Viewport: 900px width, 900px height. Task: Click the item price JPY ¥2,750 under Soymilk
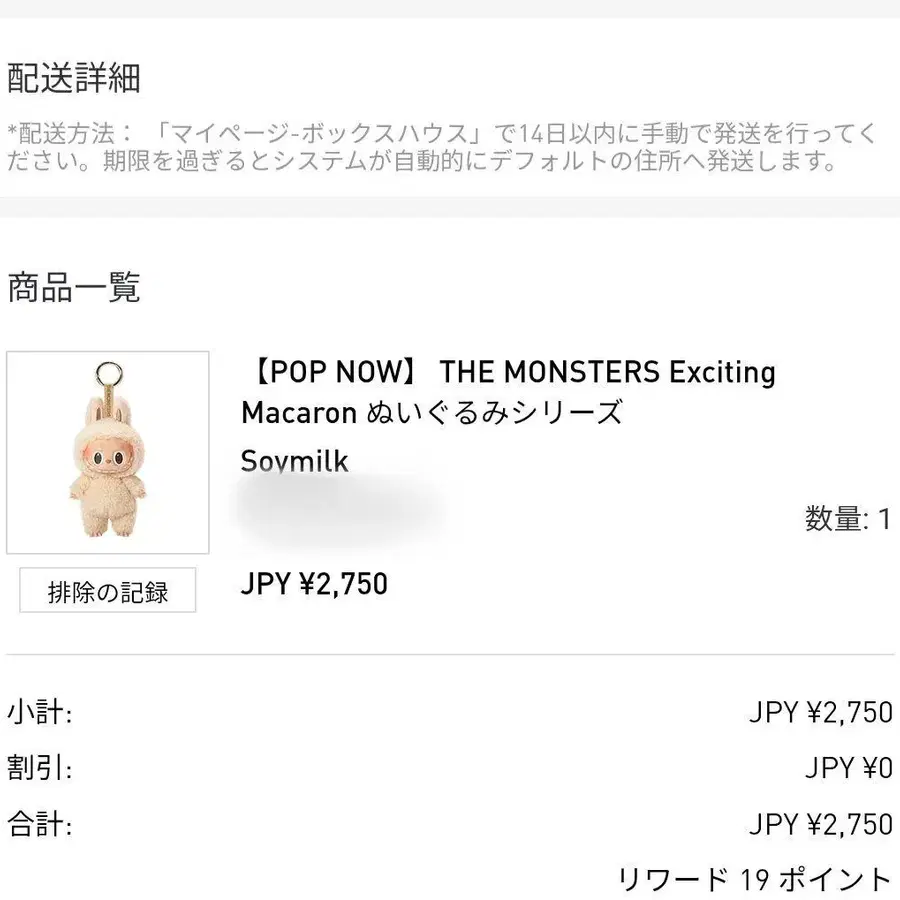(314, 583)
